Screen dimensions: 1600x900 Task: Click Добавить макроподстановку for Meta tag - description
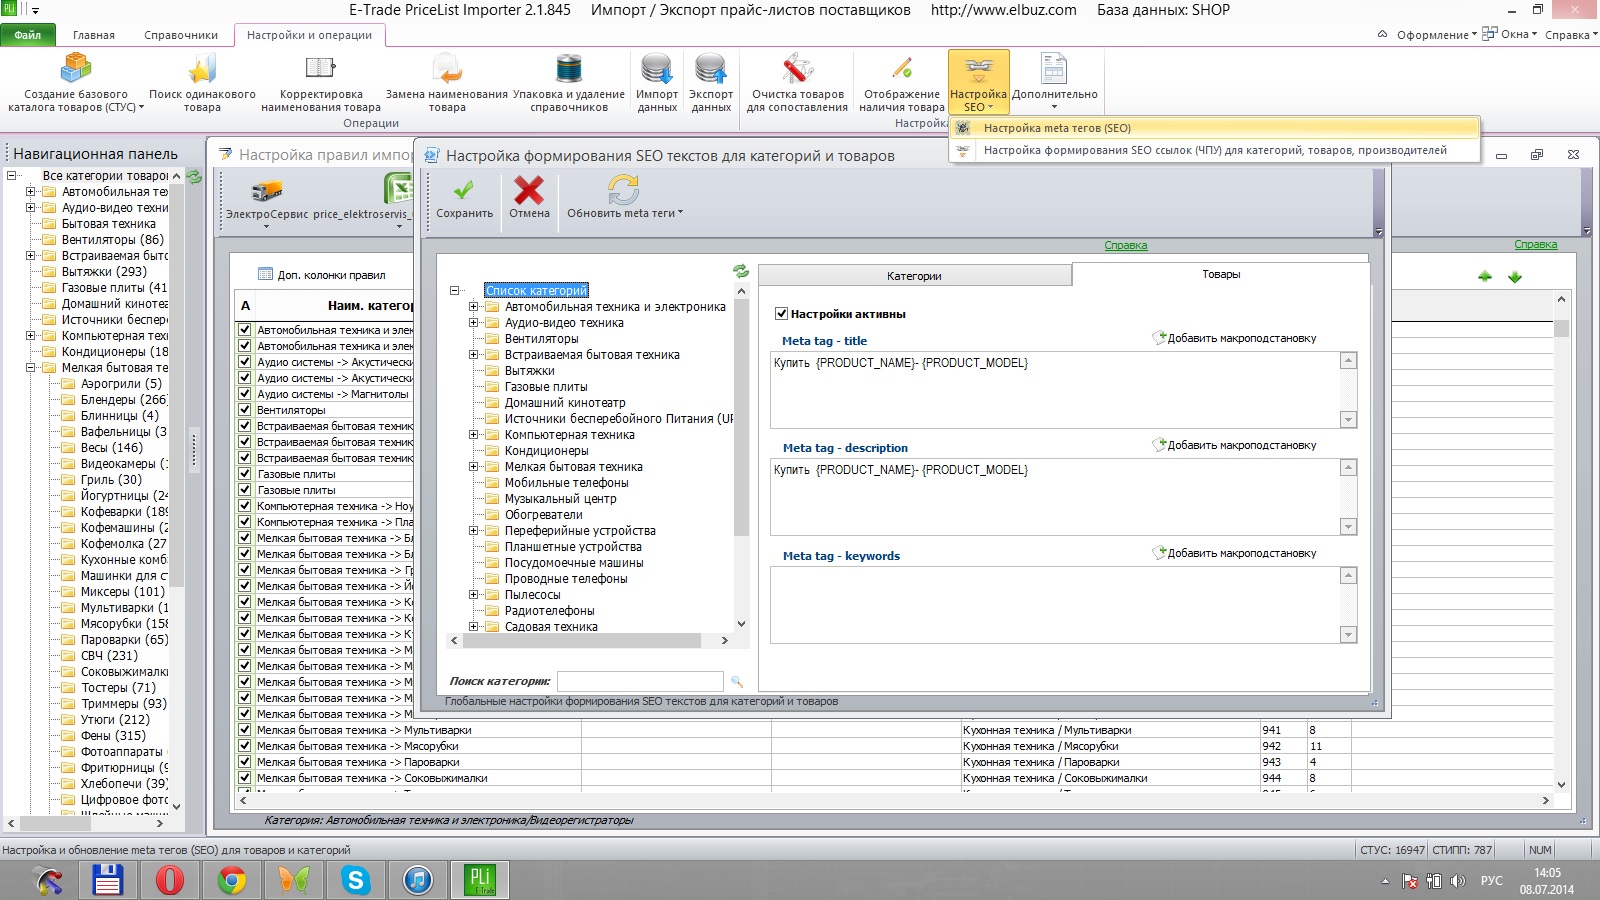(1235, 445)
